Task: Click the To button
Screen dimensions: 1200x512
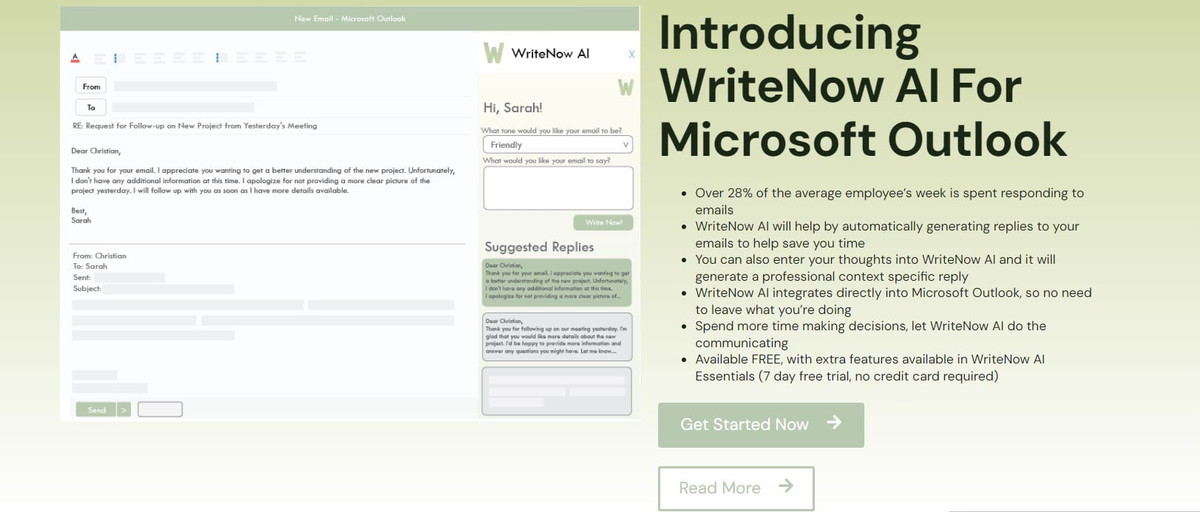Action: (x=91, y=107)
